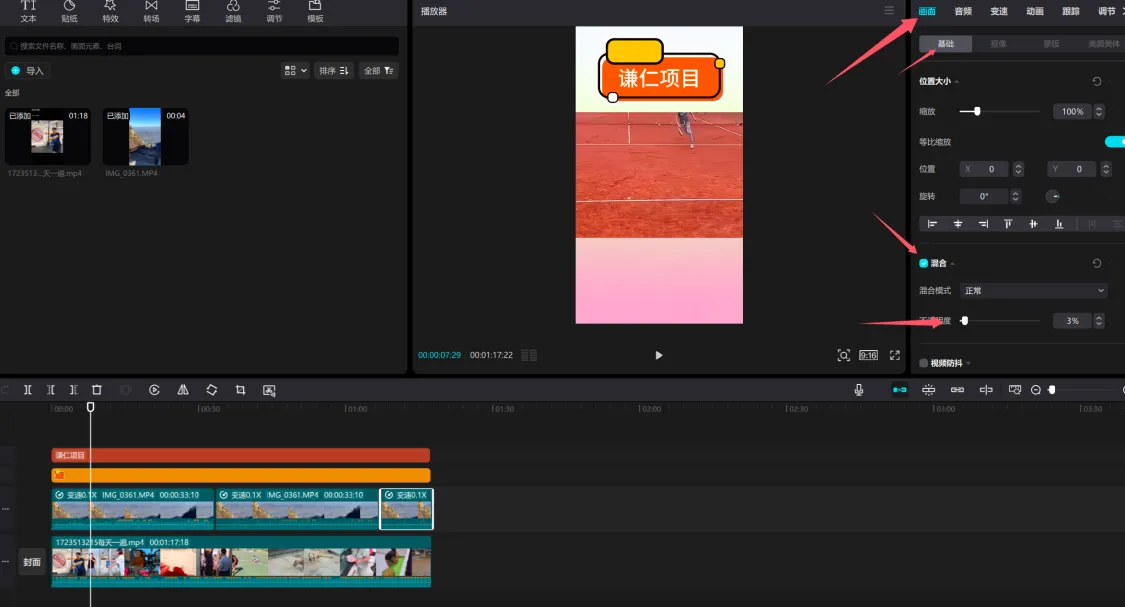
Task: Enable the 视频防抖 stabilization checkbox
Action: [x=924, y=363]
